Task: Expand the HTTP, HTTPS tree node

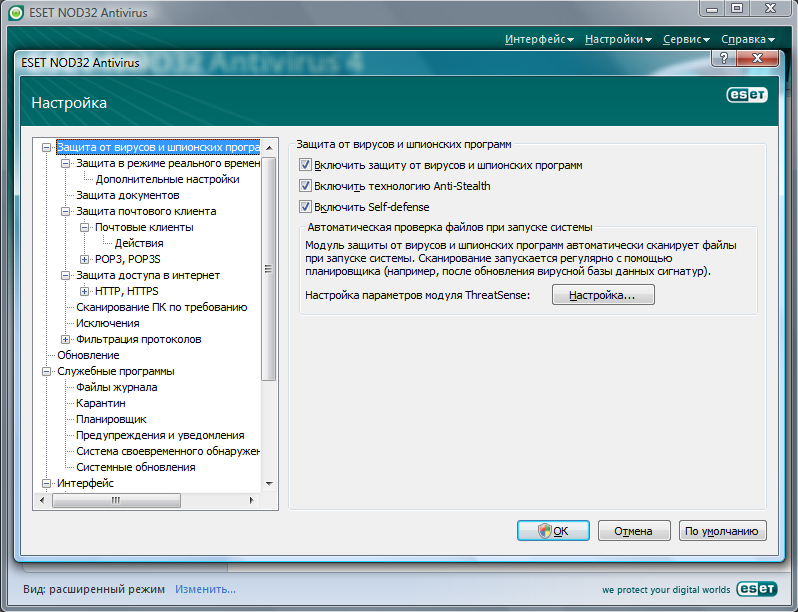Action: (x=85, y=291)
